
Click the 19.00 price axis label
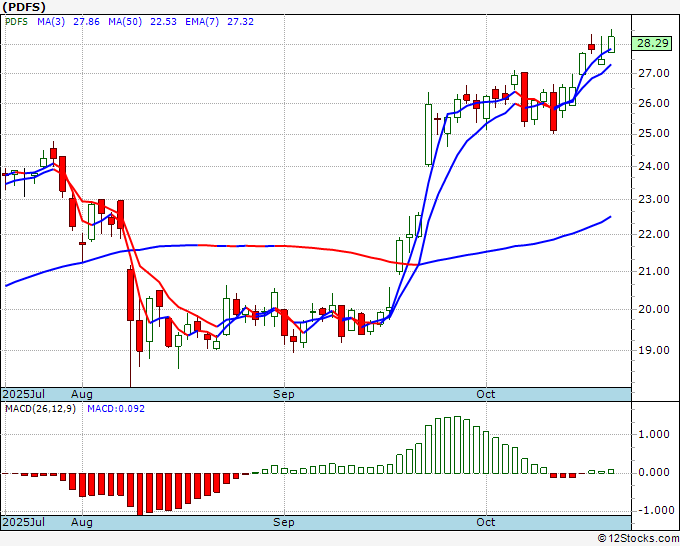coord(654,350)
